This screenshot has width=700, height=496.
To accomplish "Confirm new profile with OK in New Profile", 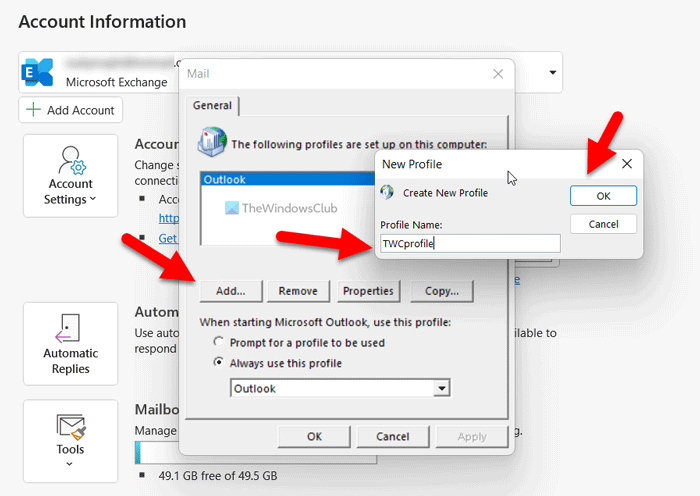I will tap(603, 196).
